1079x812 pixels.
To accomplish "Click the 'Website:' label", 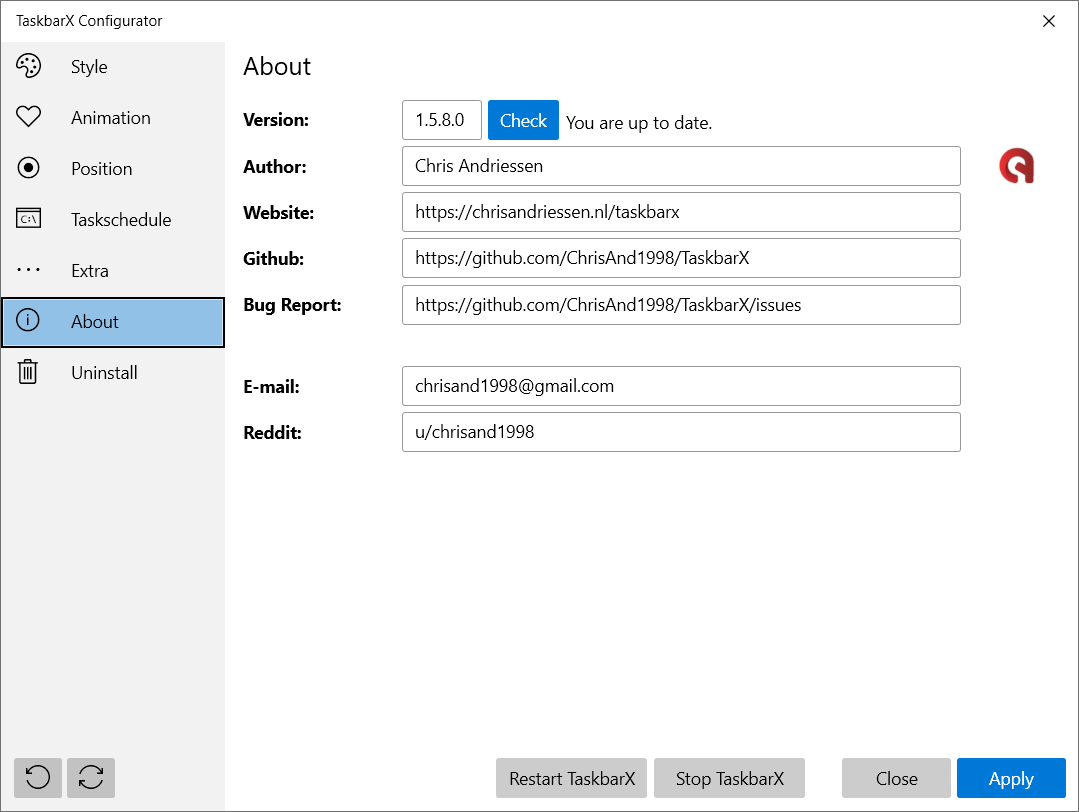I will pos(279,213).
